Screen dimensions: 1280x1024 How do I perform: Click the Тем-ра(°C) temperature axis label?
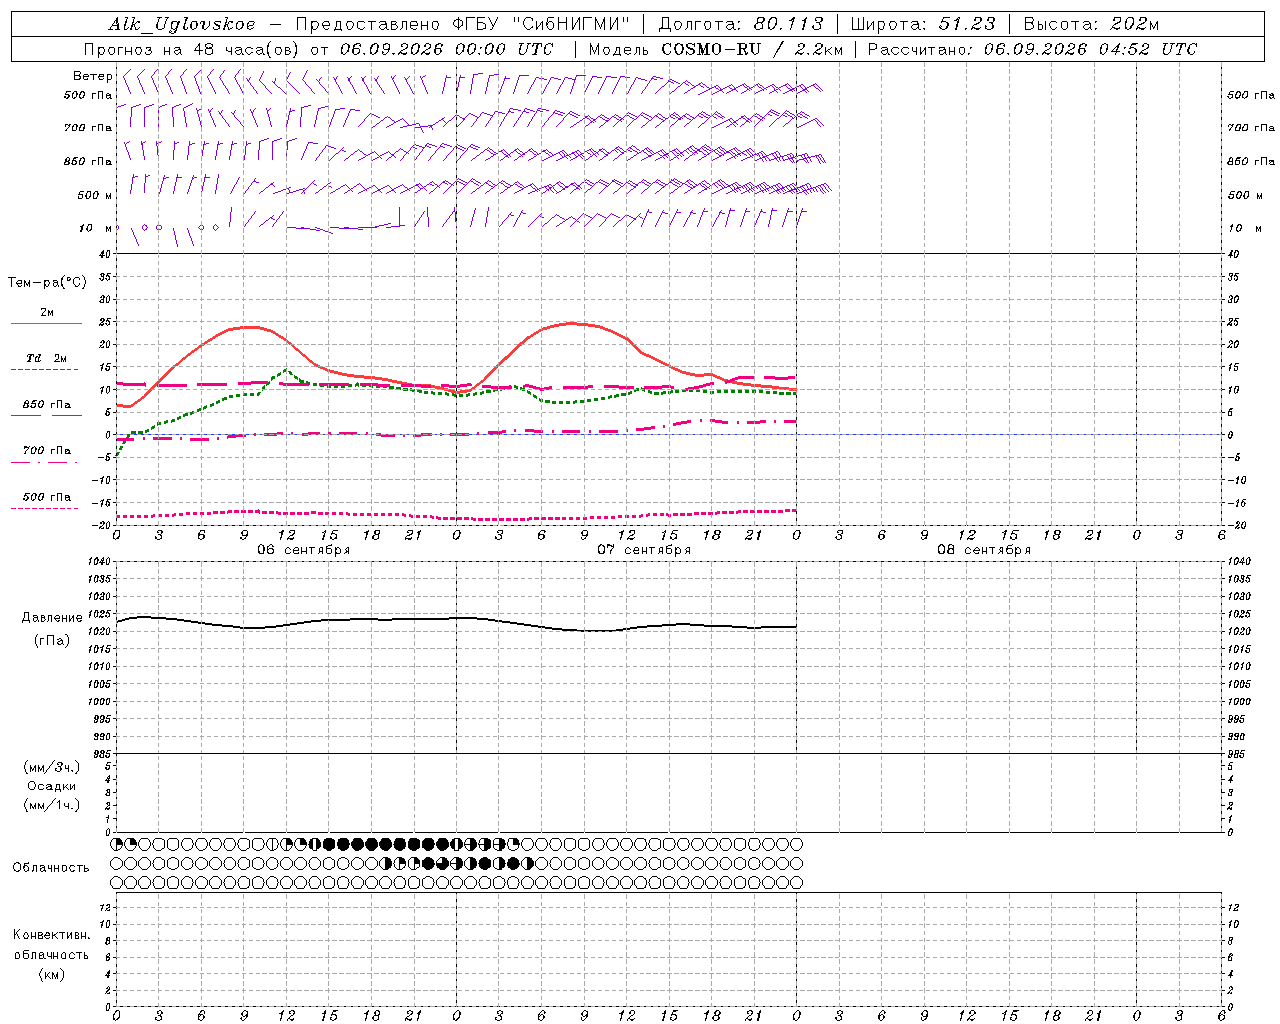tap(47, 283)
